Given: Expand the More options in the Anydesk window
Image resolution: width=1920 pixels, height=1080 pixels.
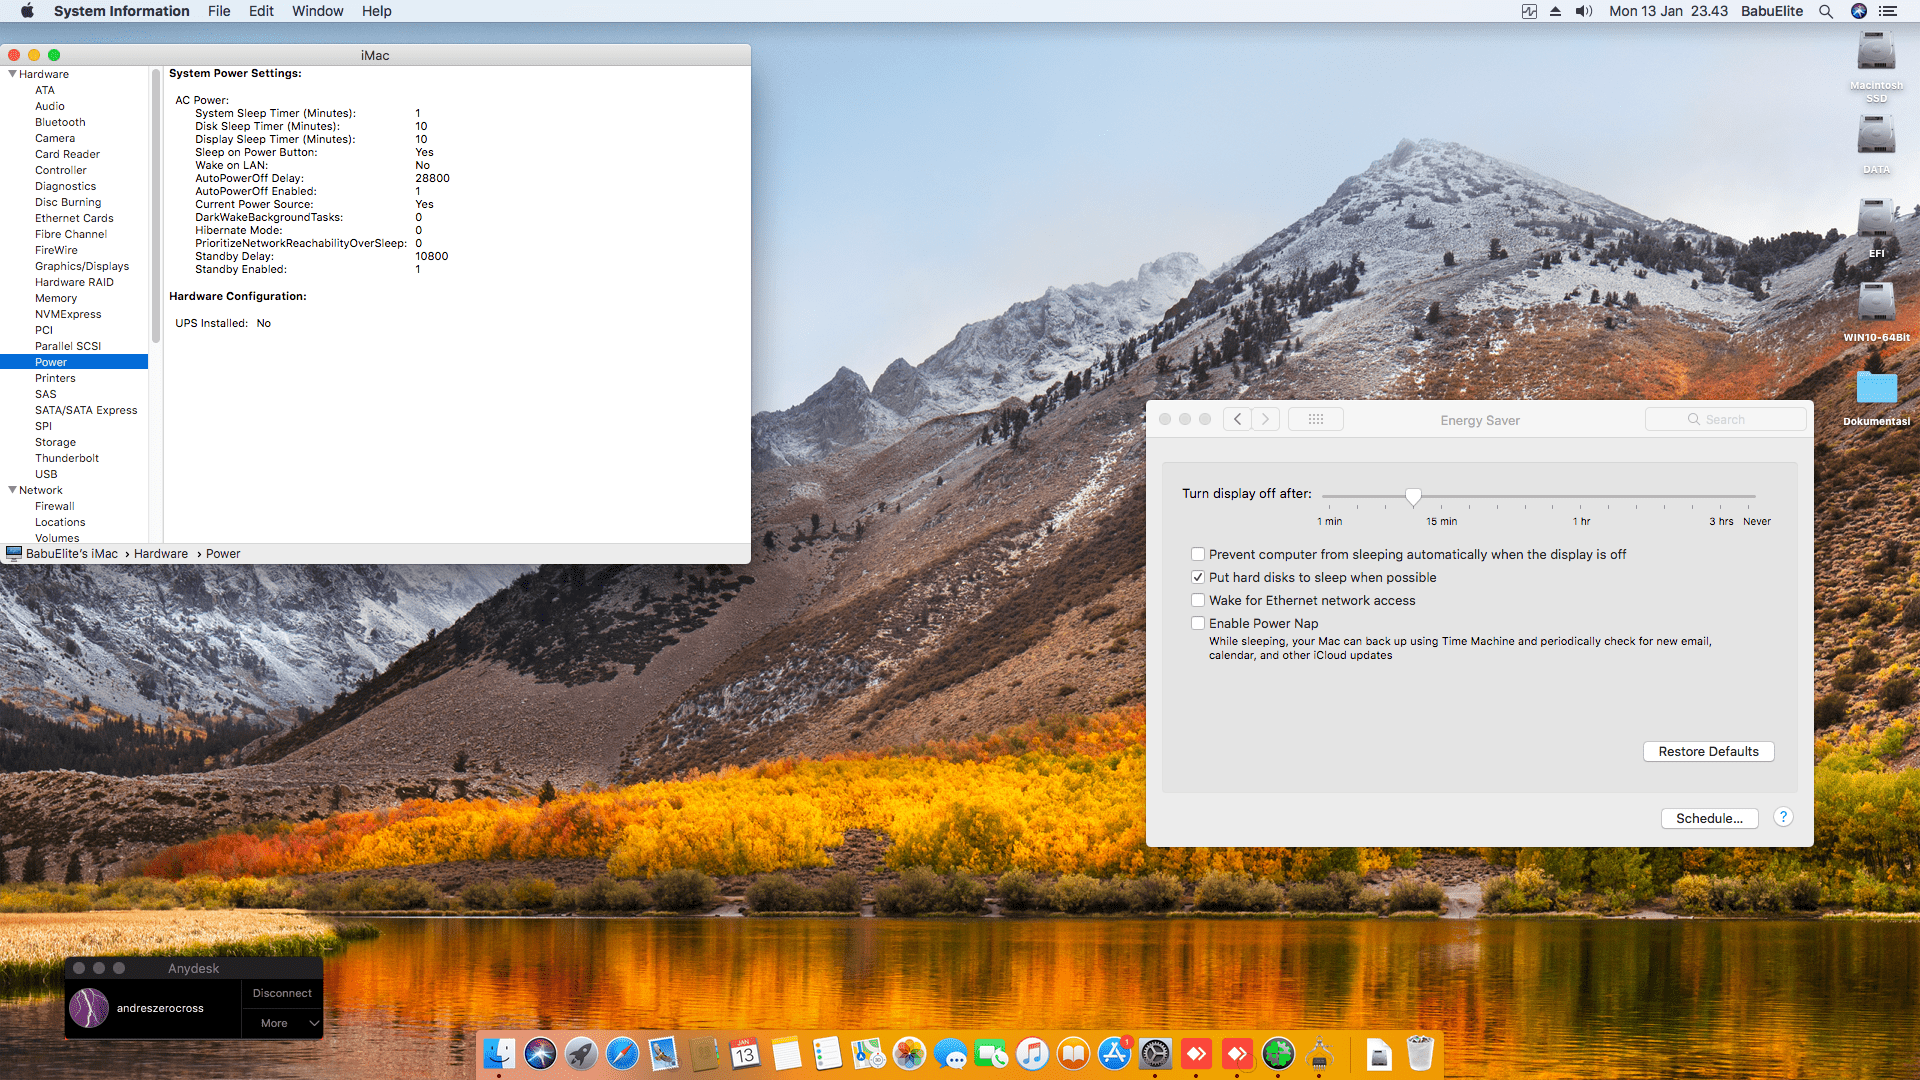Looking at the screenshot, I should pos(281,1023).
